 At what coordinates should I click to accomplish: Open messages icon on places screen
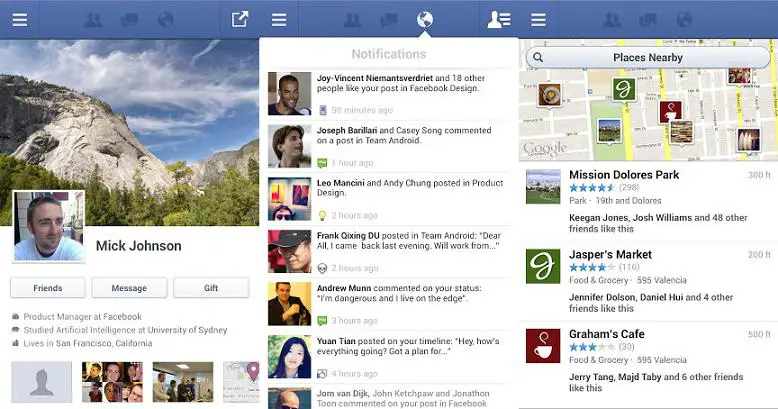coord(648,20)
